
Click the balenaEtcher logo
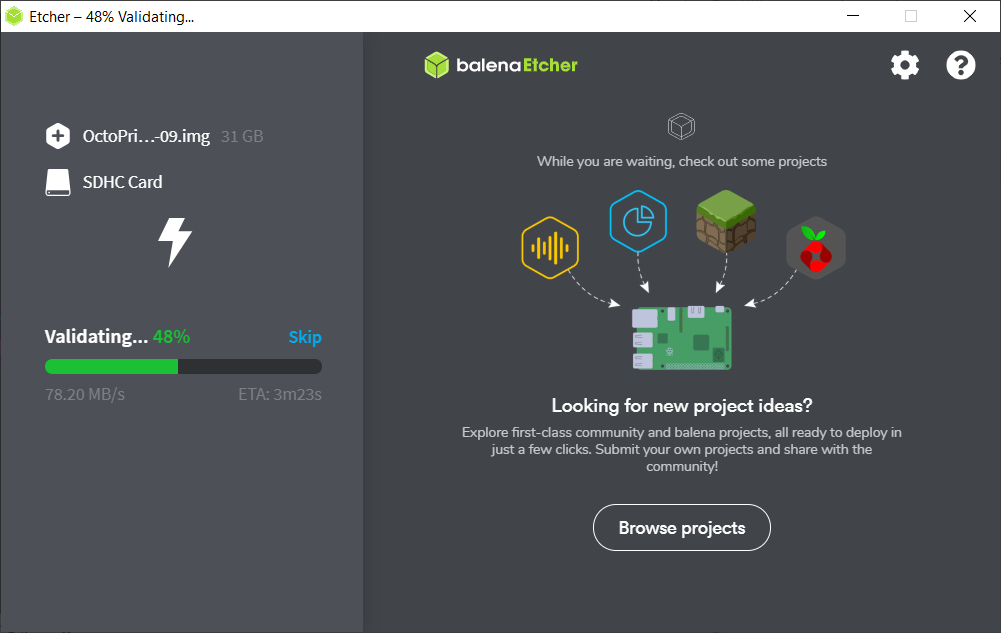click(501, 66)
